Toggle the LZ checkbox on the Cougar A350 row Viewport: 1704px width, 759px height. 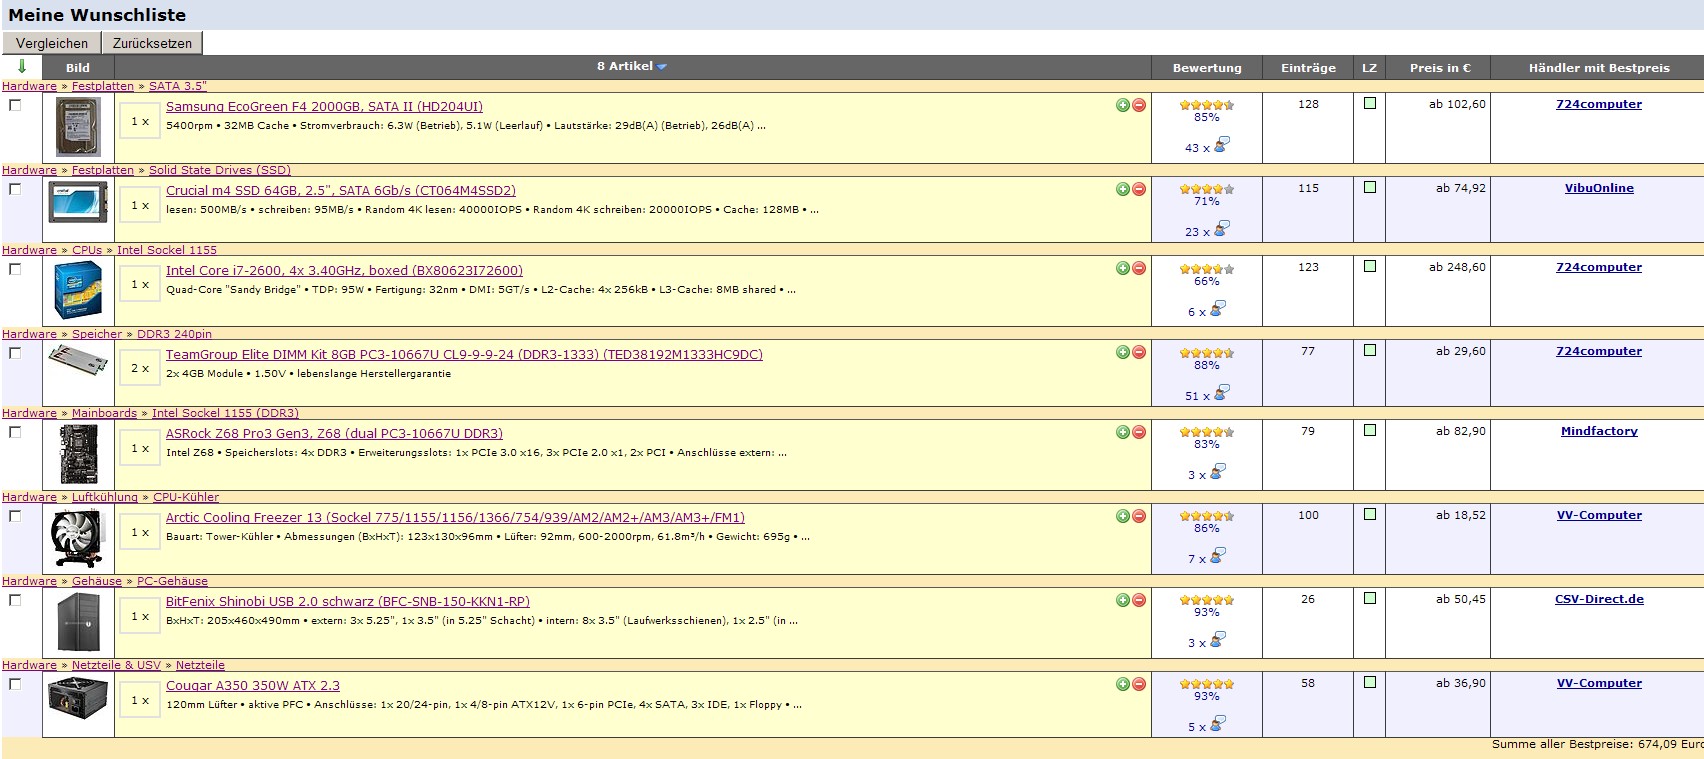1370,682
